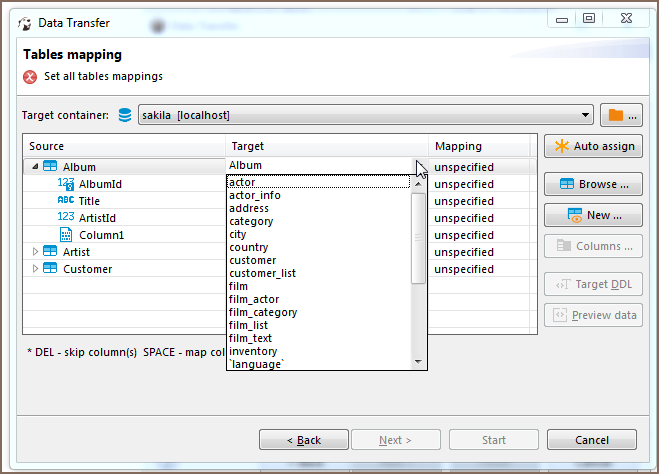Image resolution: width=659 pixels, height=474 pixels.
Task: Click the folder icon beside target container
Action: 617,115
